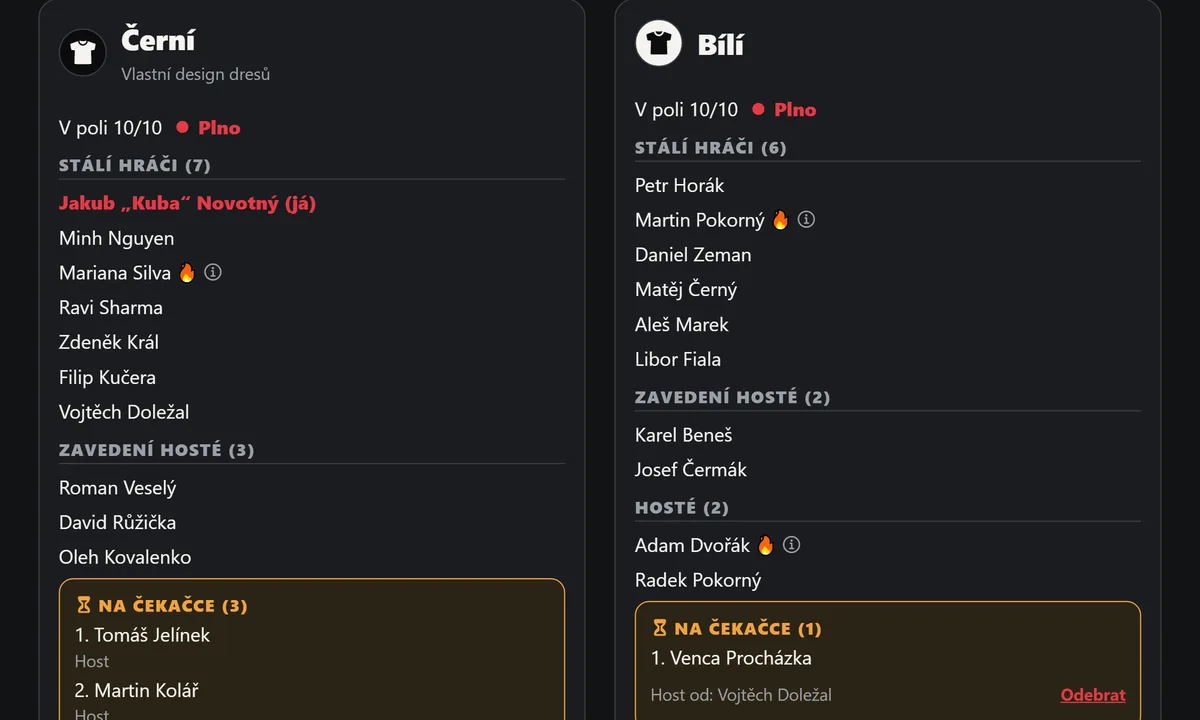The width and height of the screenshot is (1200, 720).
Task: Click the fire emoji next to Adam Dvořák
Action: click(766, 545)
